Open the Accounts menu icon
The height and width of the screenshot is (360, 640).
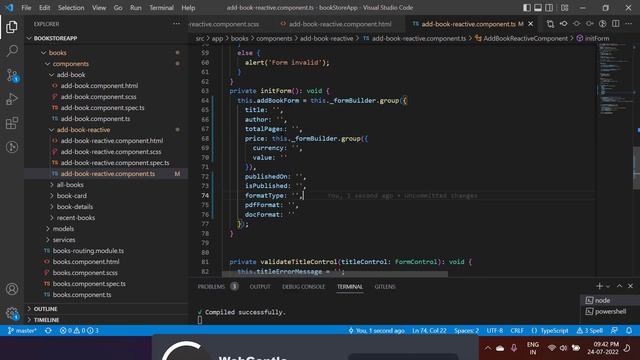coord(12,289)
